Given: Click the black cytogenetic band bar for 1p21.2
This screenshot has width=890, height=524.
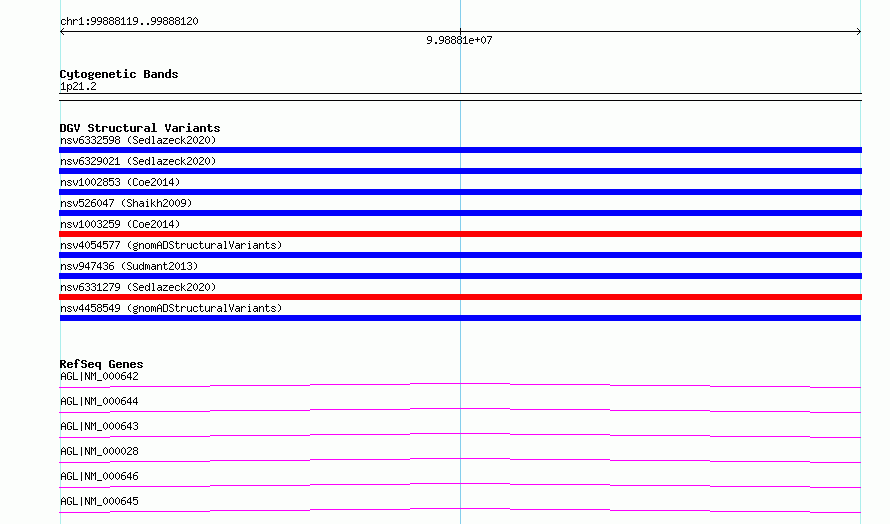Looking at the screenshot, I should pyautogui.click(x=460, y=97).
